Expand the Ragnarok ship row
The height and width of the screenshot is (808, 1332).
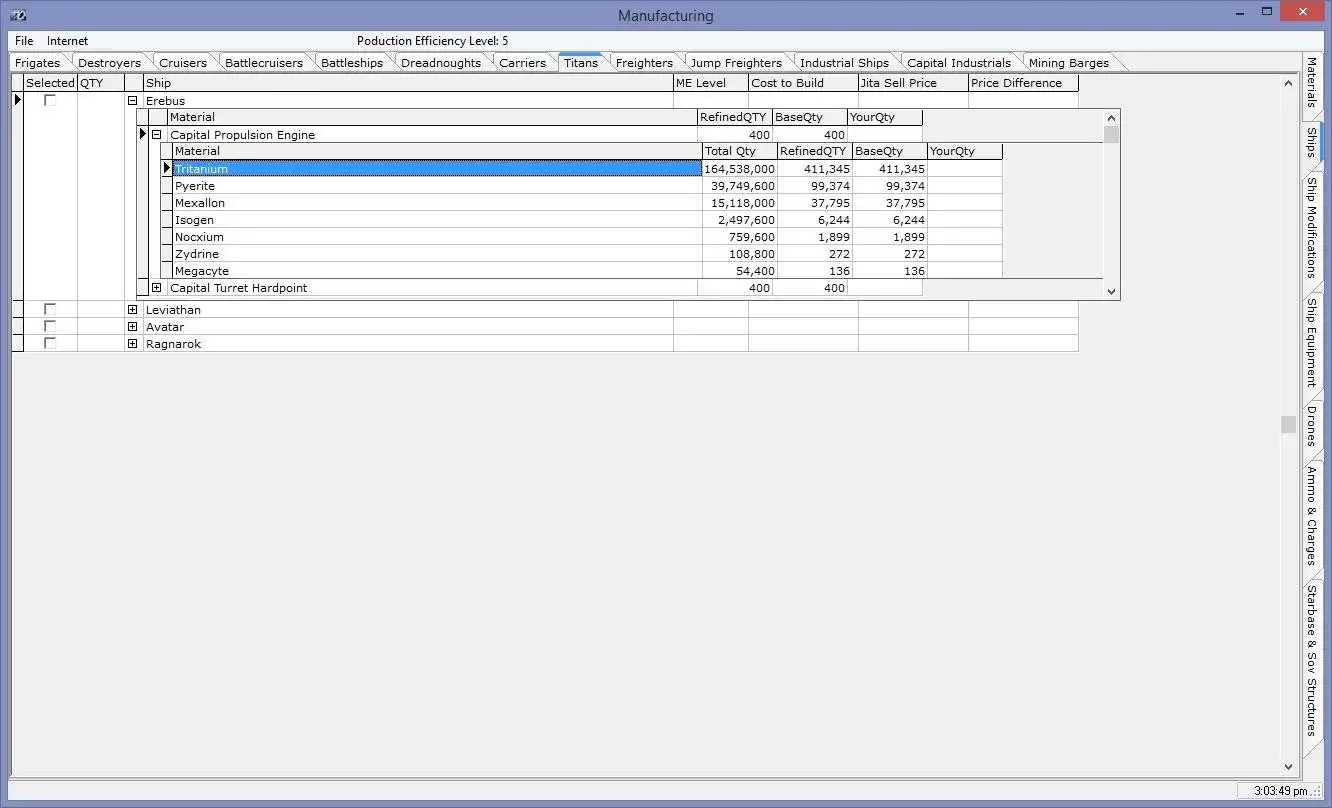132,344
